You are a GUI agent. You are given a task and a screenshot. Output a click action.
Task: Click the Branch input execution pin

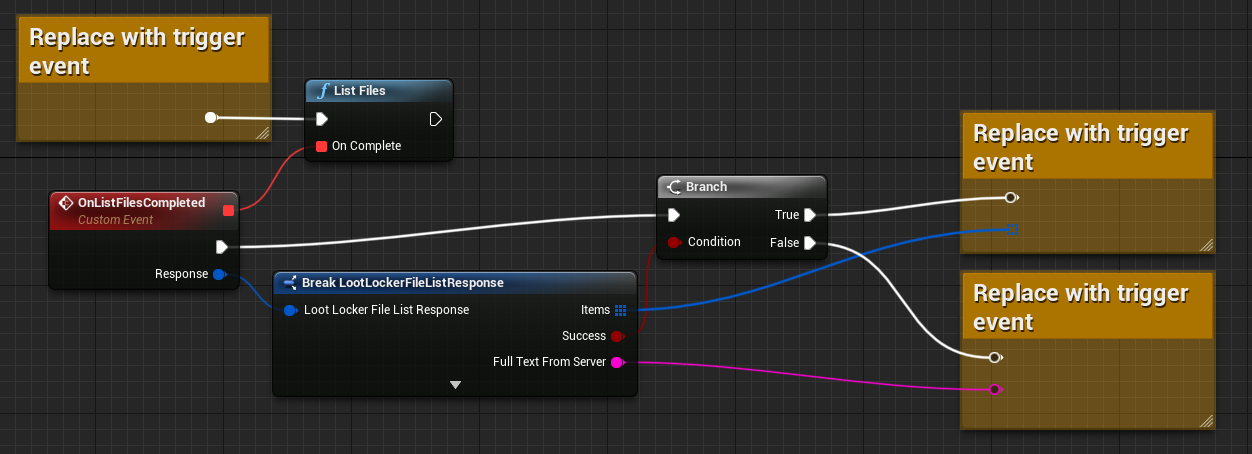pos(674,215)
